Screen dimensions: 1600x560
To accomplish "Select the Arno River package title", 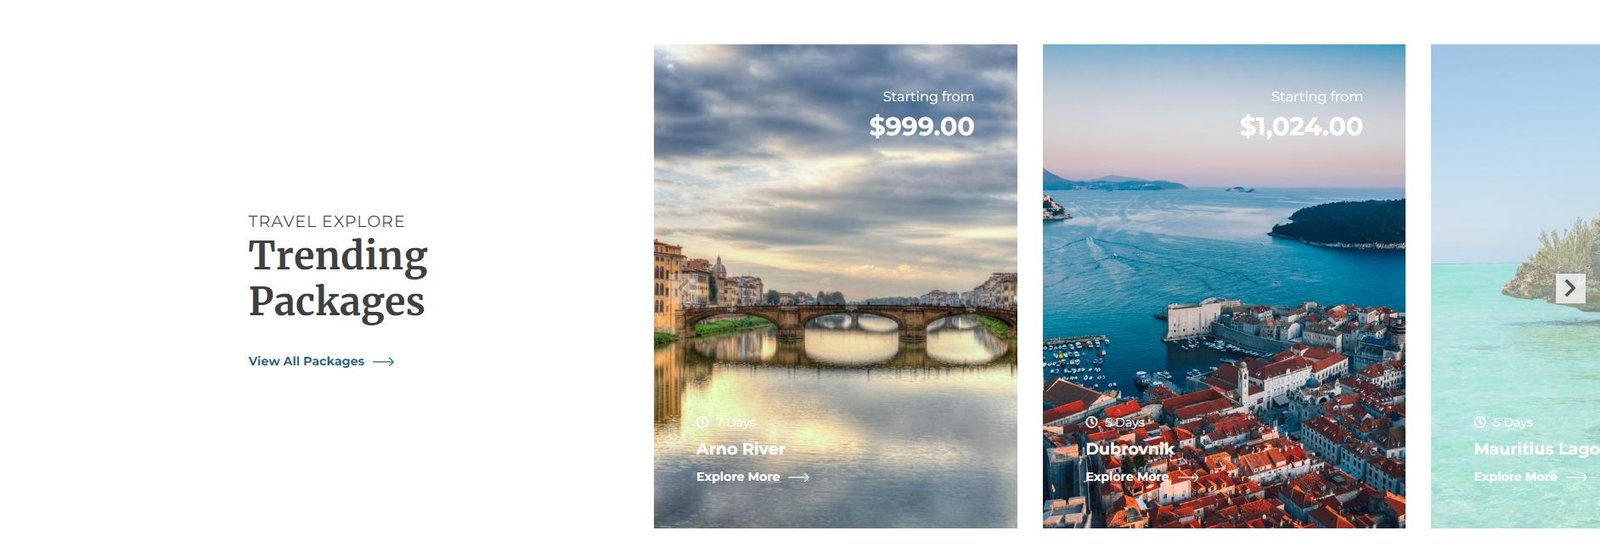I will (741, 449).
